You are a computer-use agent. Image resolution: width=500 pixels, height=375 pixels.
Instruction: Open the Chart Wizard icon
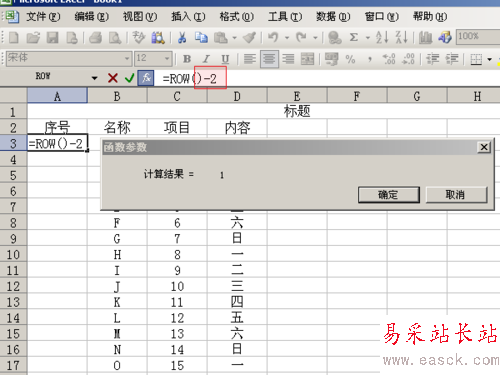click(x=426, y=37)
